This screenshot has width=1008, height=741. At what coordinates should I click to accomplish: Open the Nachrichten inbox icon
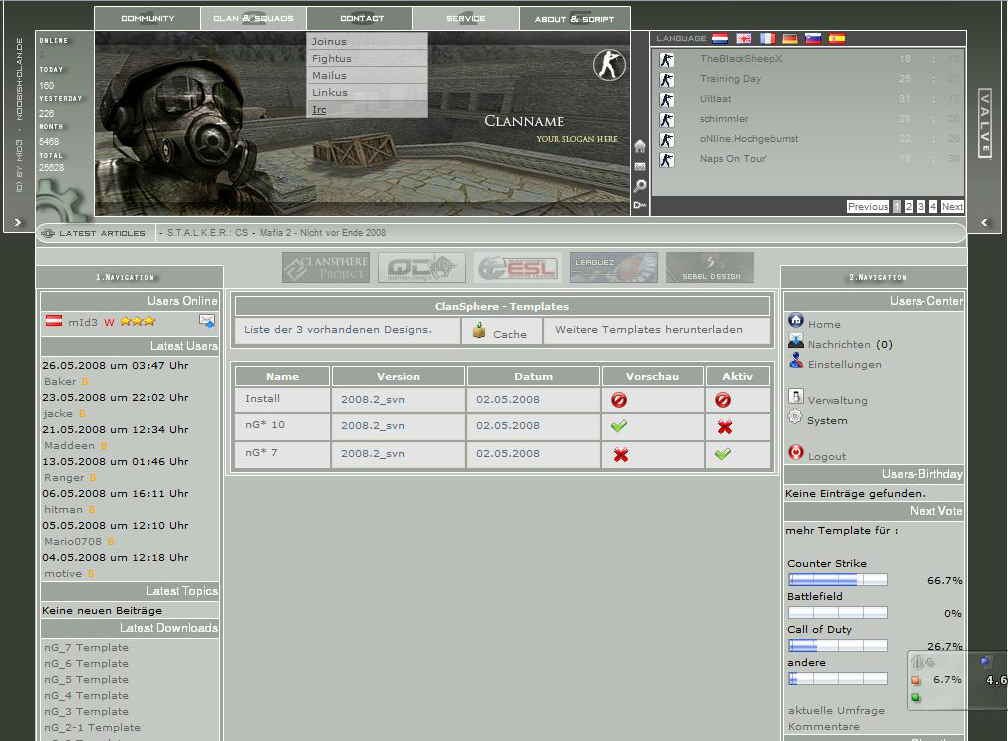(796, 340)
